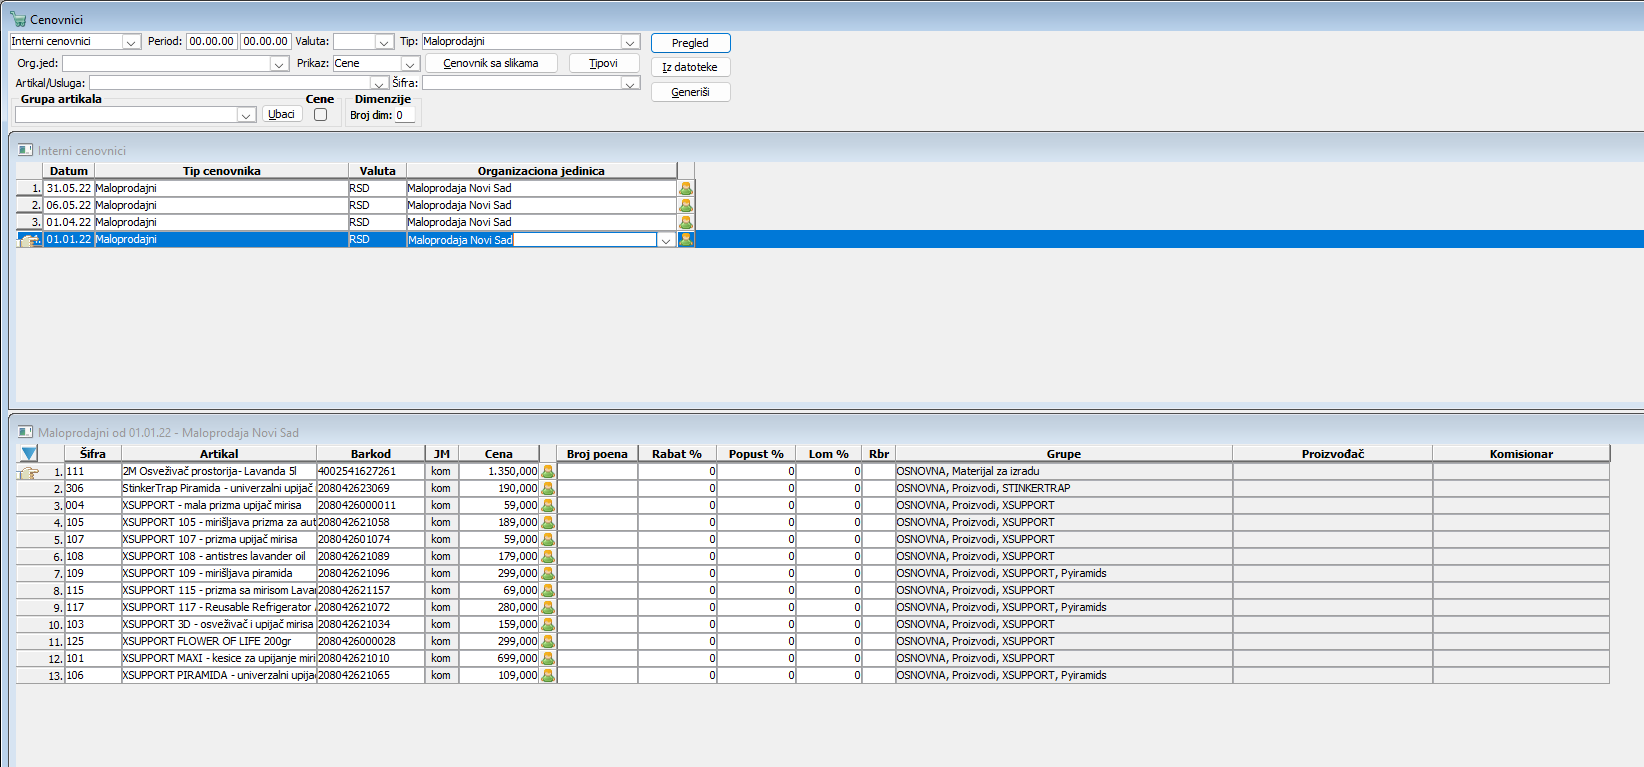Expand the Tip Maloprodajni dropdown
The height and width of the screenshot is (767, 1644).
630,42
